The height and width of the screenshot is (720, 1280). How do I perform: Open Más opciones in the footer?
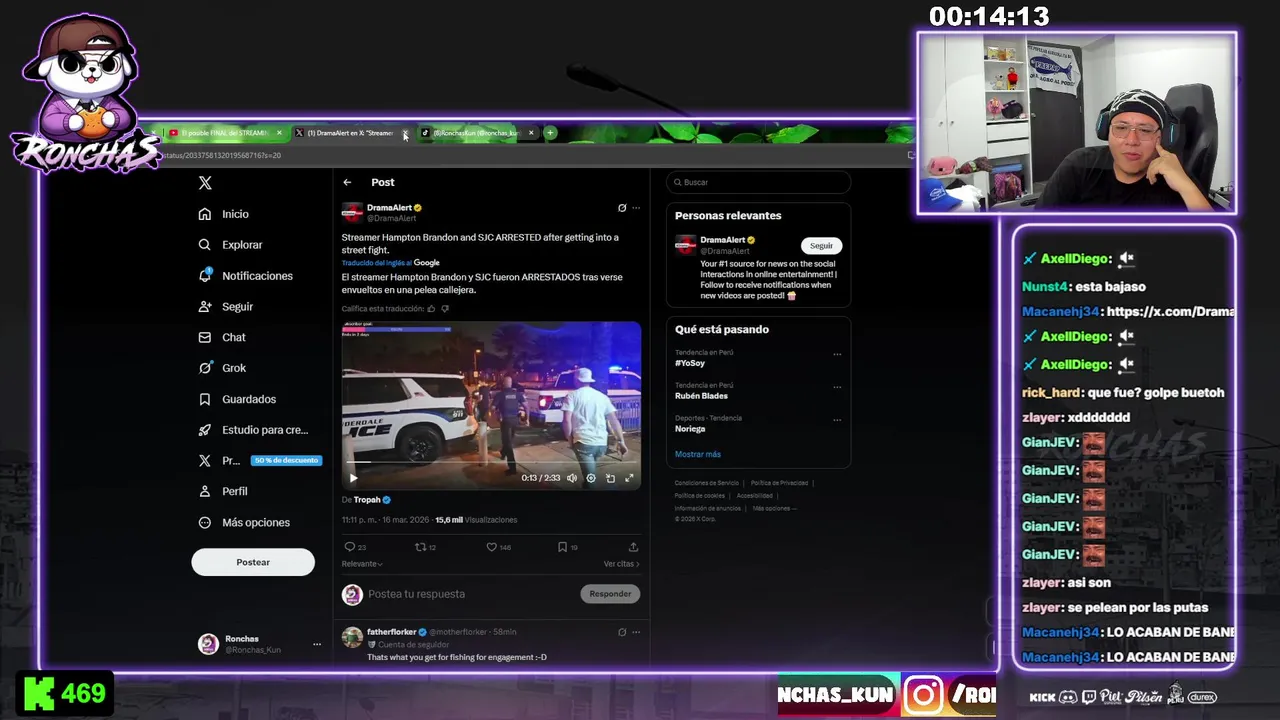[773, 508]
